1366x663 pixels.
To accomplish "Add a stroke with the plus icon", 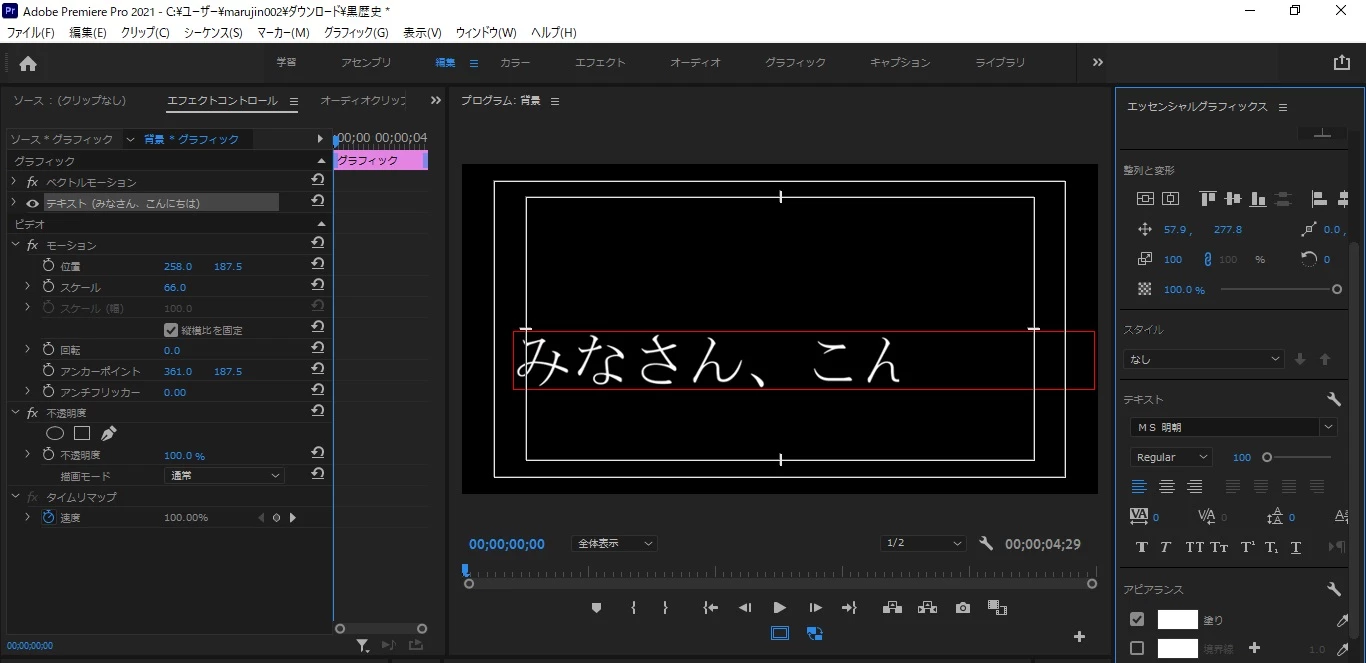I will pos(1254,648).
